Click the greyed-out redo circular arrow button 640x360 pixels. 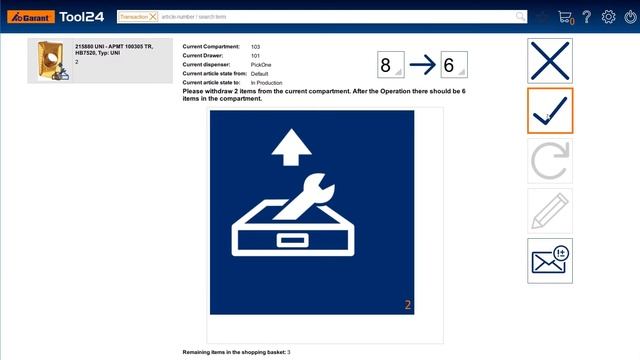[x=550, y=161]
